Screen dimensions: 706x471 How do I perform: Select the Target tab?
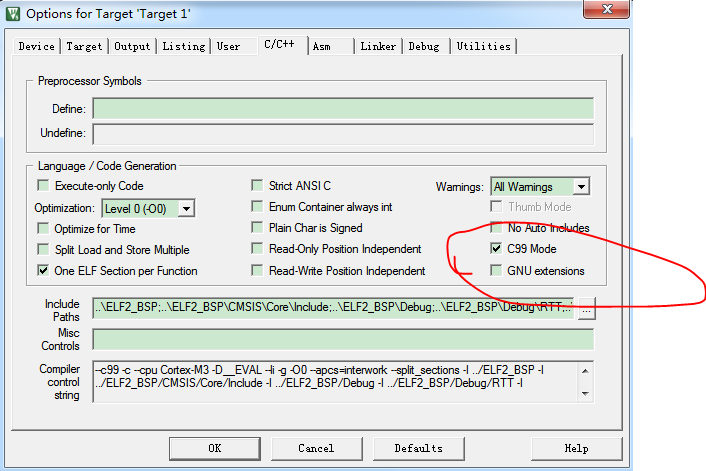[x=84, y=46]
